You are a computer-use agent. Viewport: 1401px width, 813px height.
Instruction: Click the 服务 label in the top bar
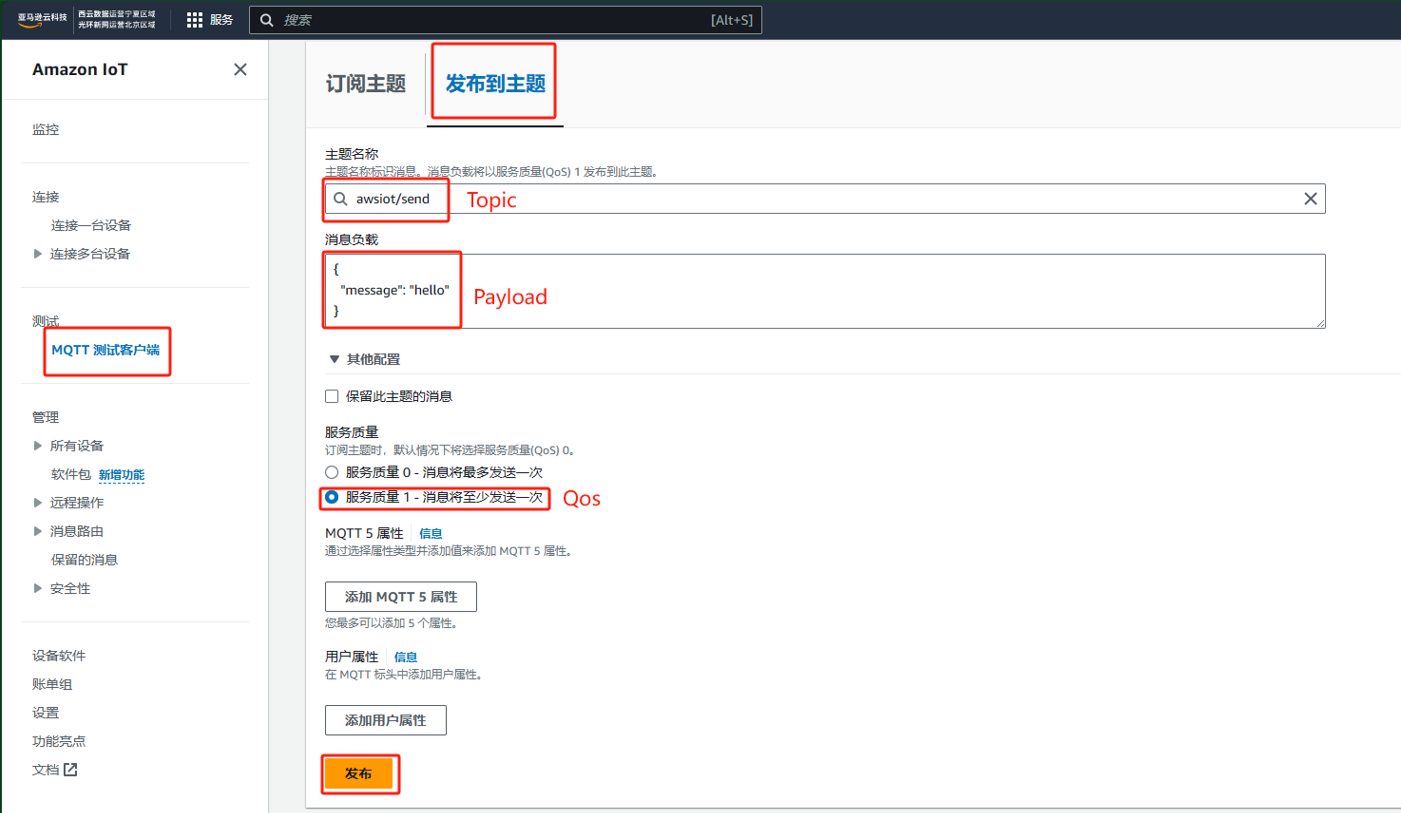(221, 20)
